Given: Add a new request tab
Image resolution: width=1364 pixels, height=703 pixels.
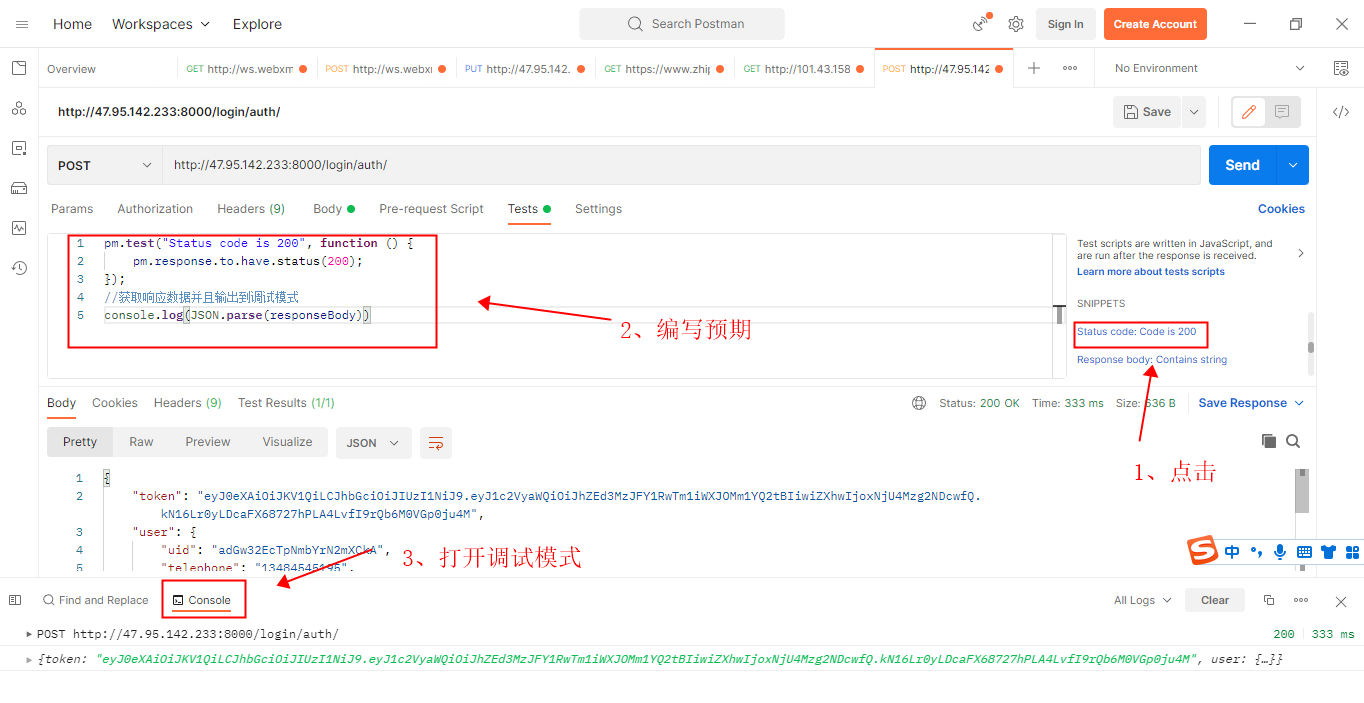Looking at the screenshot, I should click(1034, 68).
